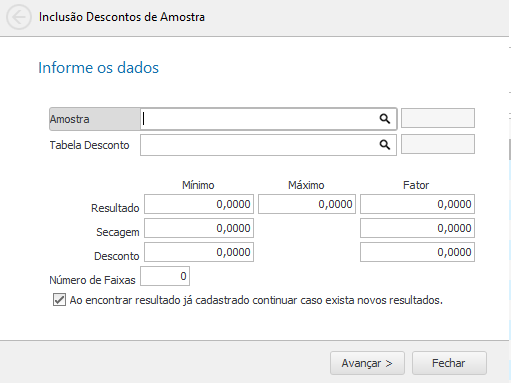Select the Resultado Mínimo field
Viewport: 511px width, 383px height.
click(199, 204)
